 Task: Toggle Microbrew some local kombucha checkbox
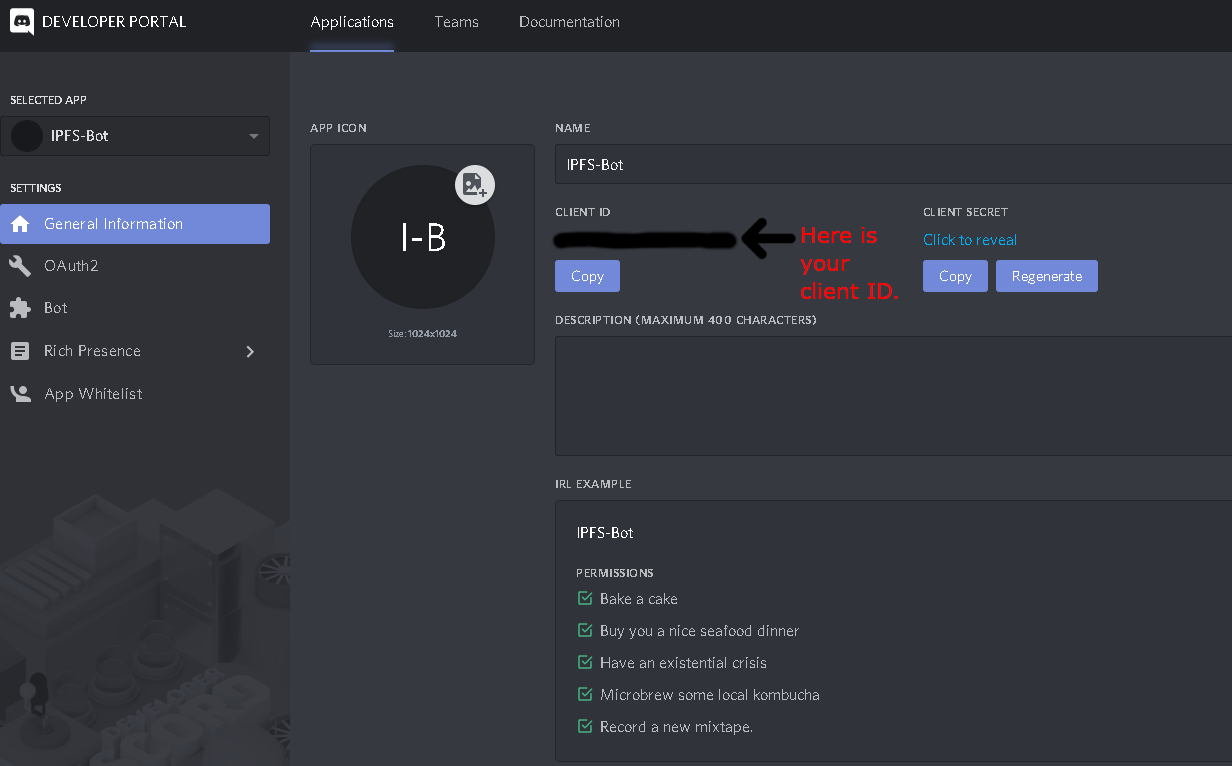tap(585, 694)
